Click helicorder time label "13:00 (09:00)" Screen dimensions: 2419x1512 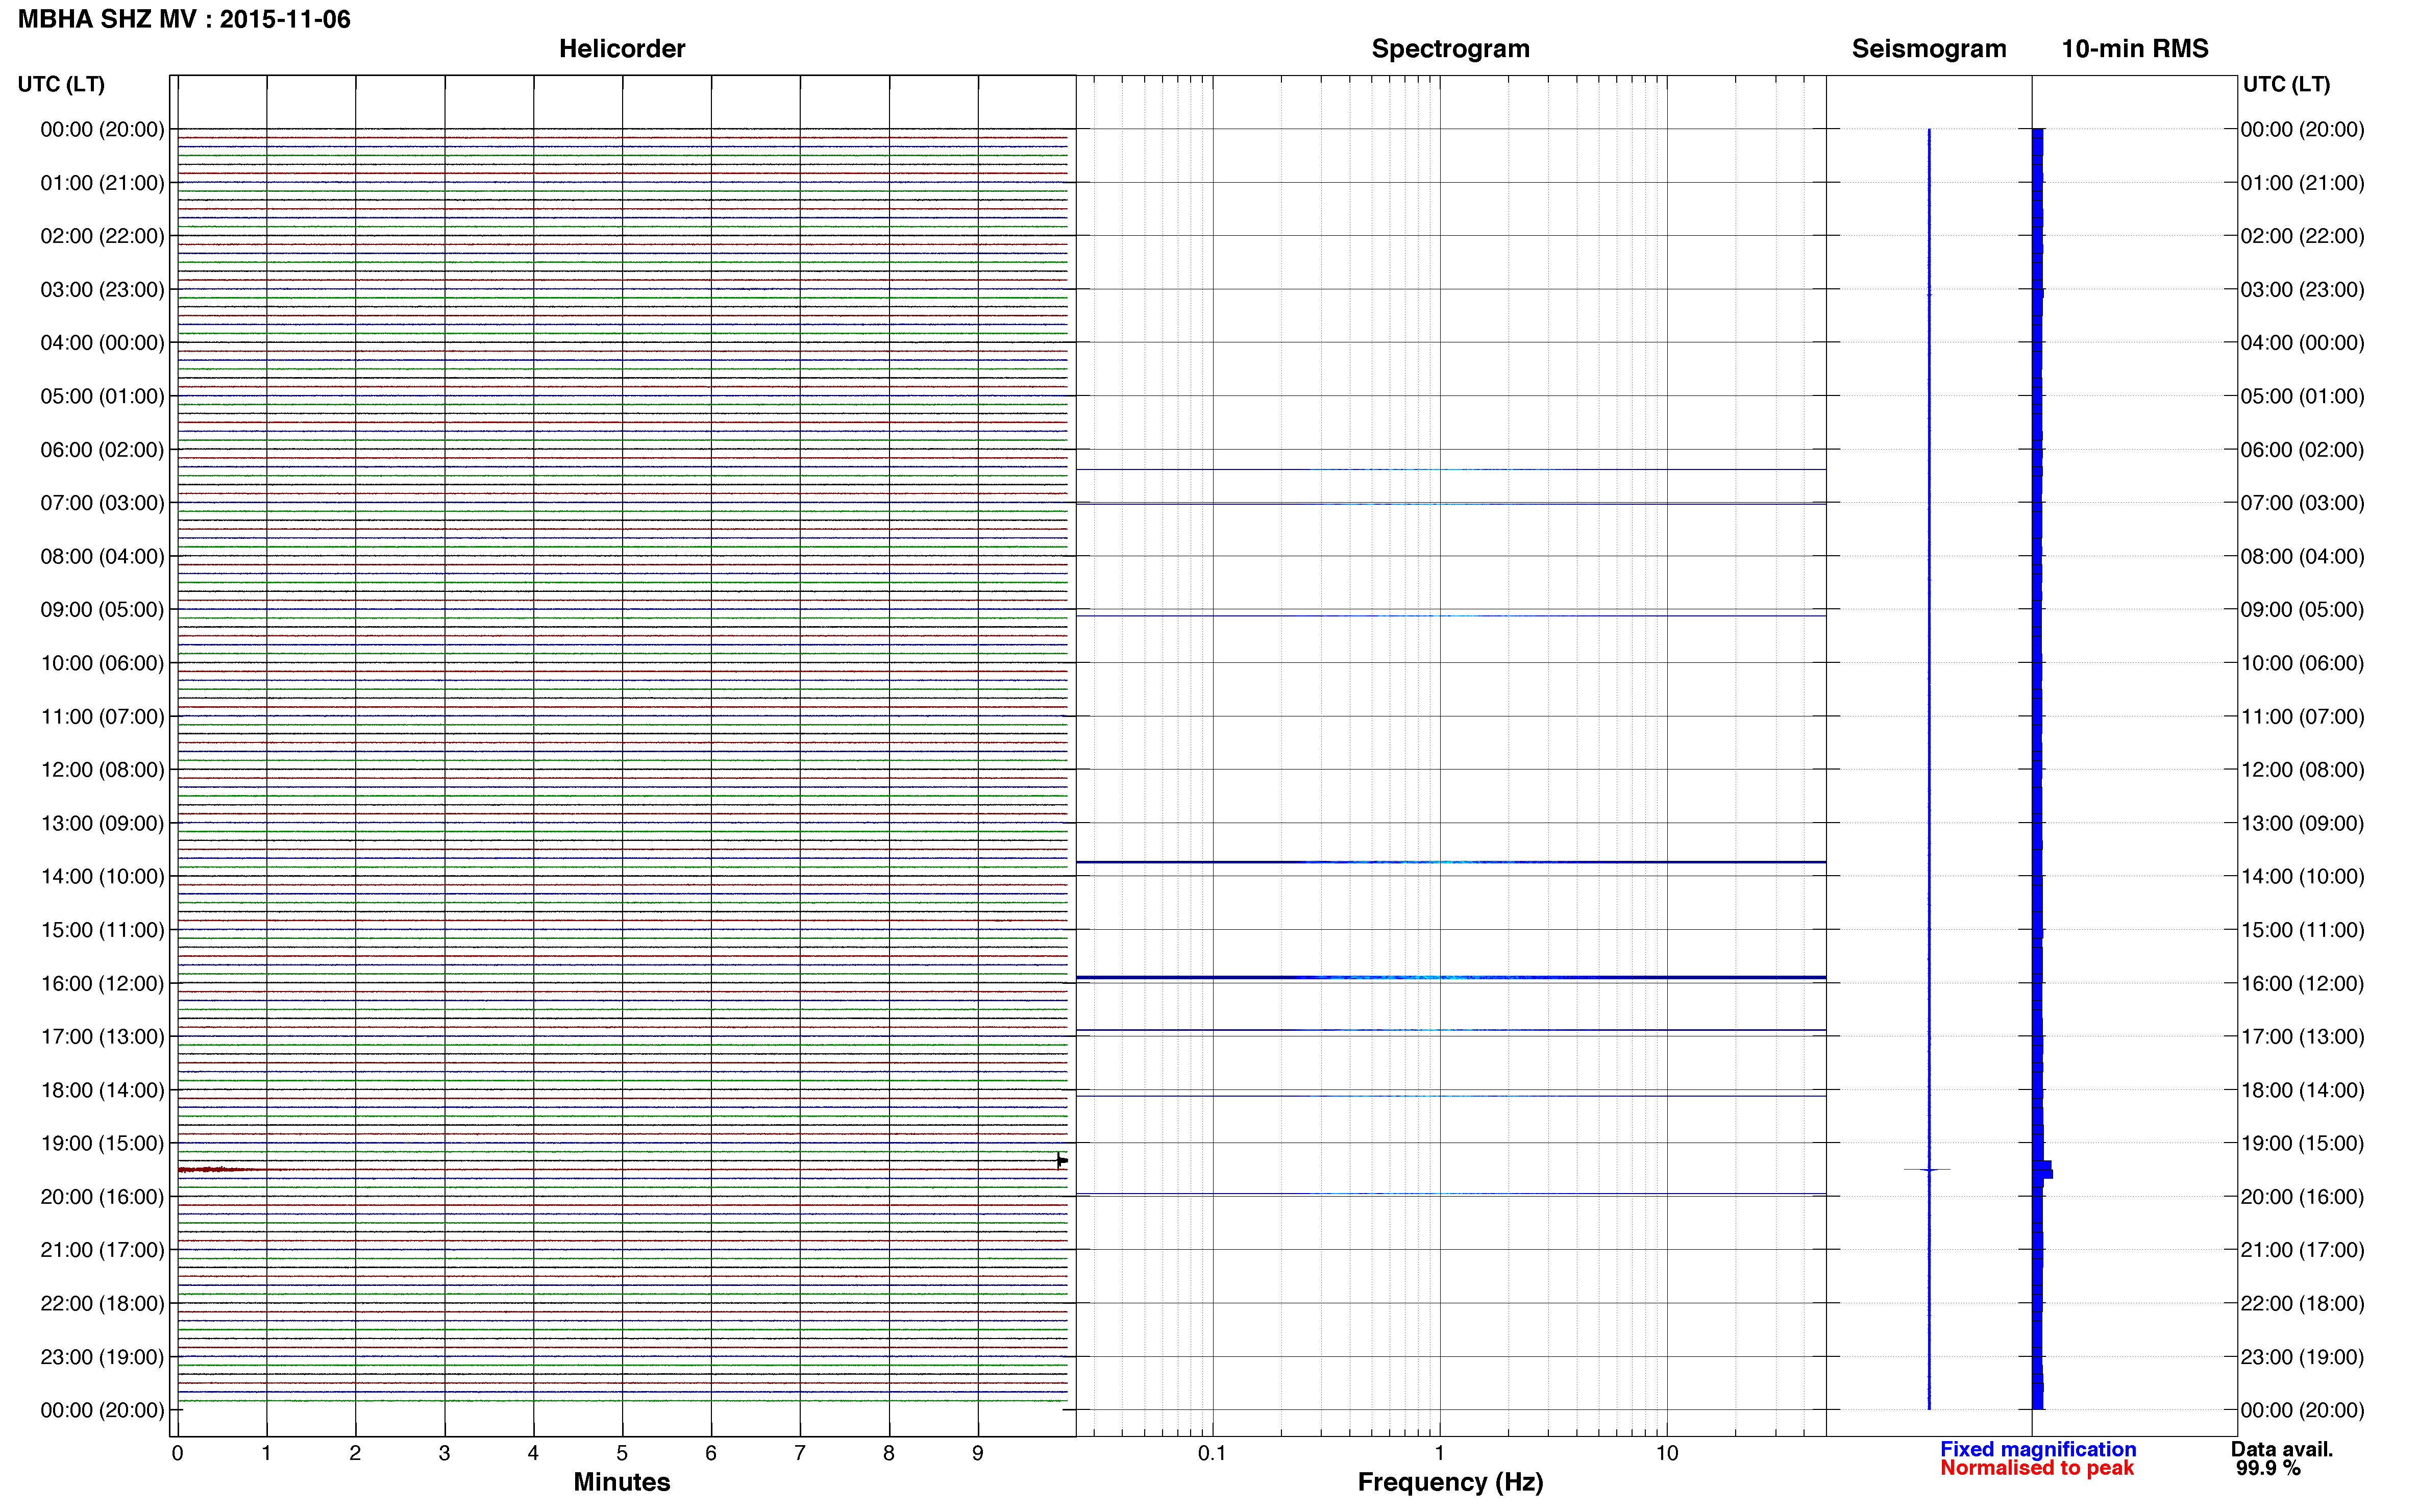pyautogui.click(x=102, y=823)
